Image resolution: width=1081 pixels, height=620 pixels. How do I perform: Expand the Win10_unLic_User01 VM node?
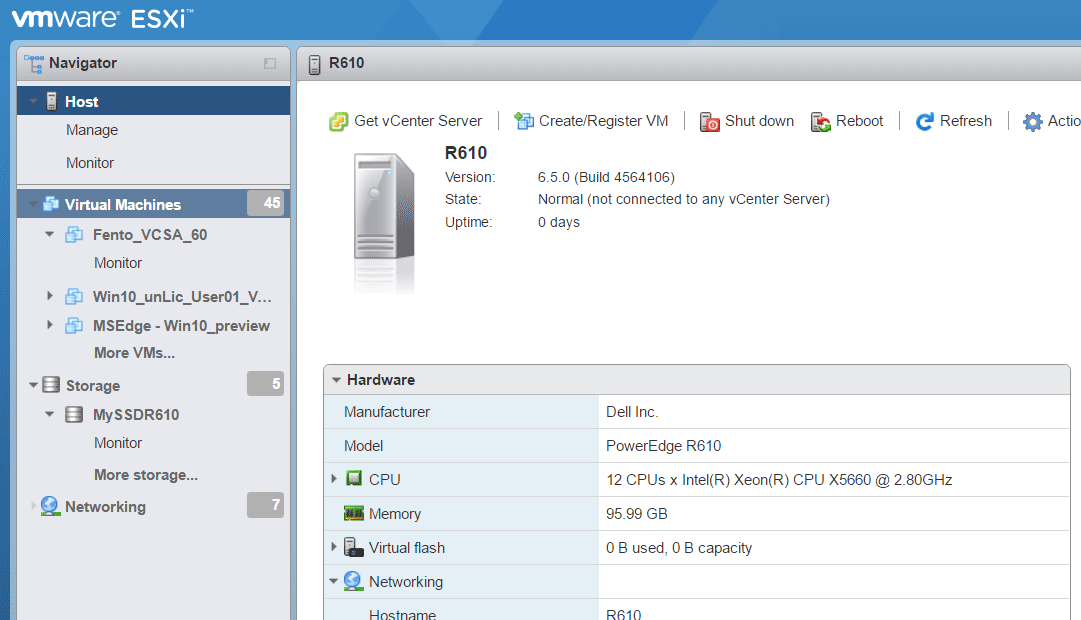click(50, 296)
